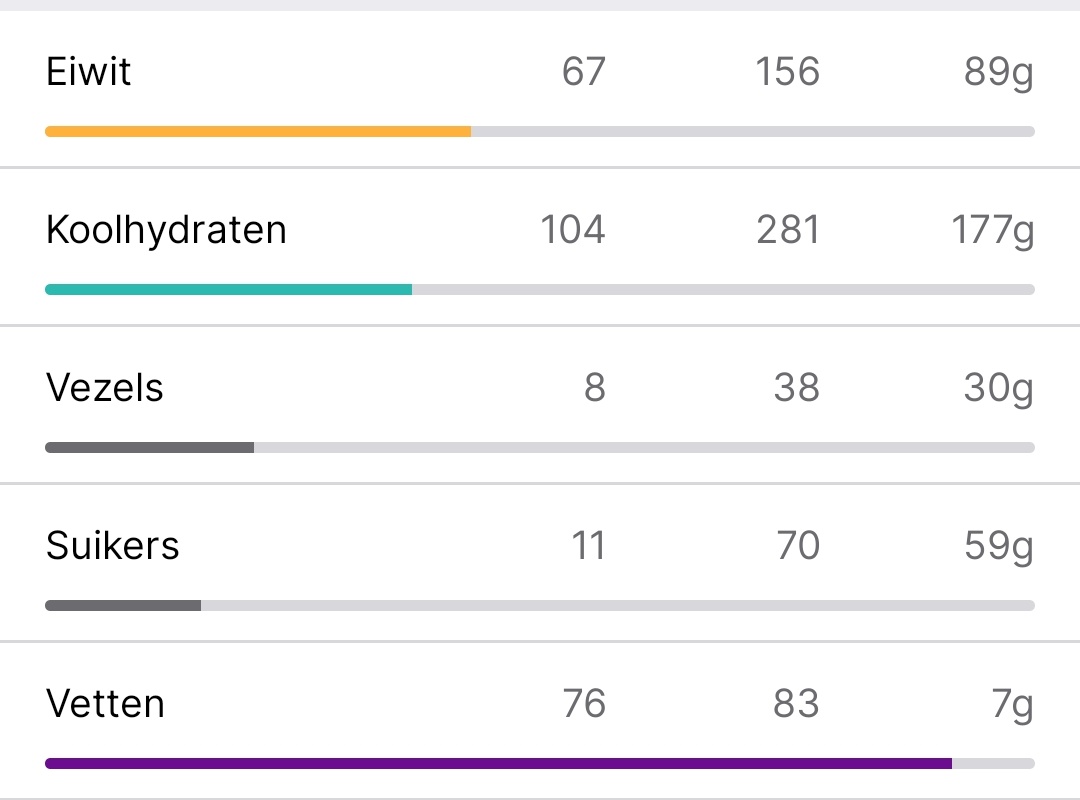Select the Koolhydraten row label
The height and width of the screenshot is (800, 1080).
(x=166, y=230)
